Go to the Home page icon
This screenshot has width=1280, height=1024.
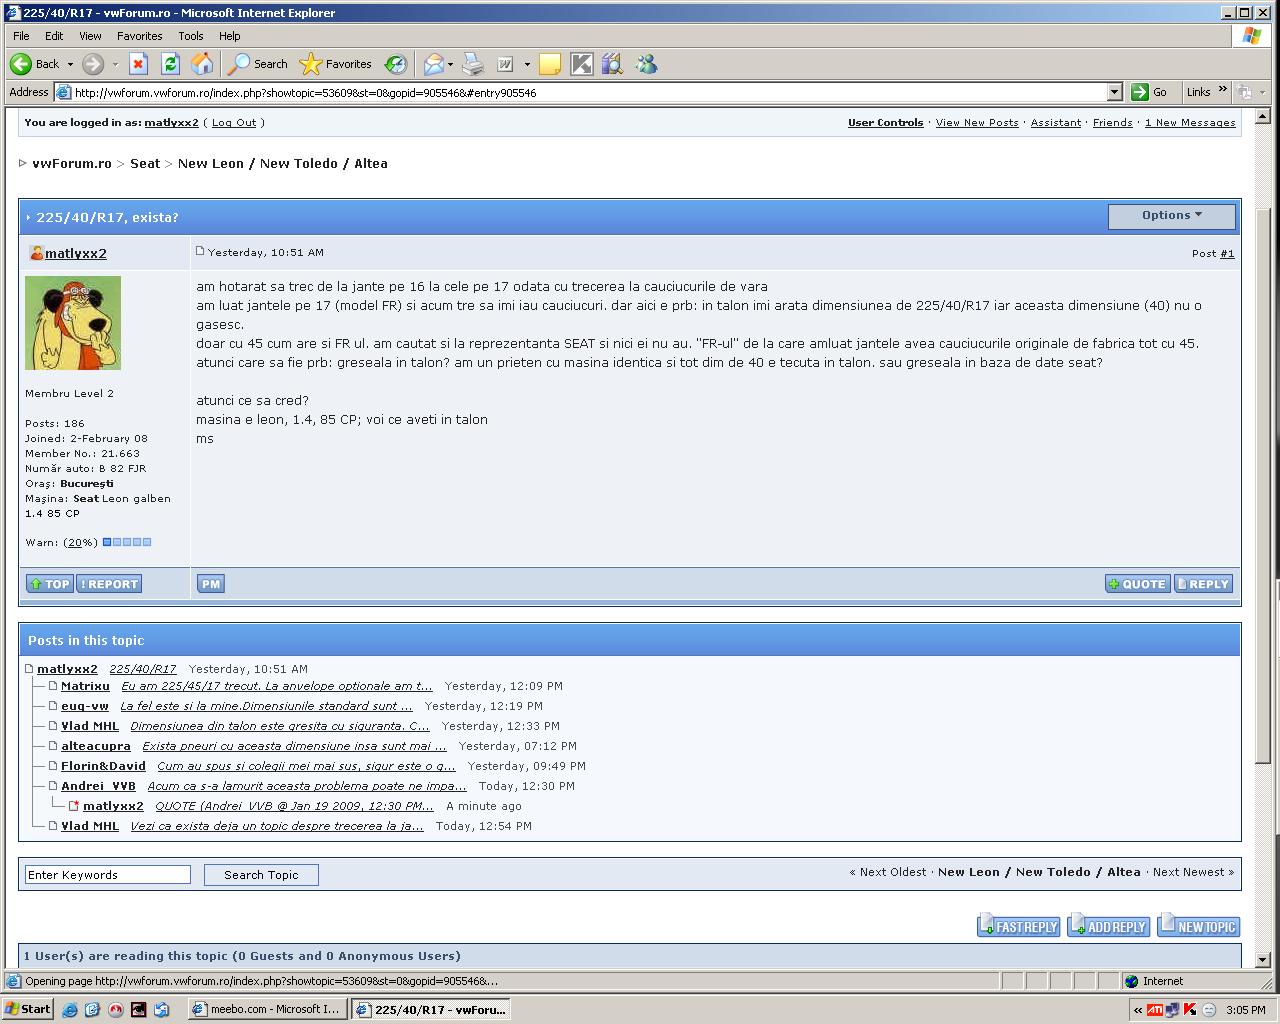coord(202,64)
